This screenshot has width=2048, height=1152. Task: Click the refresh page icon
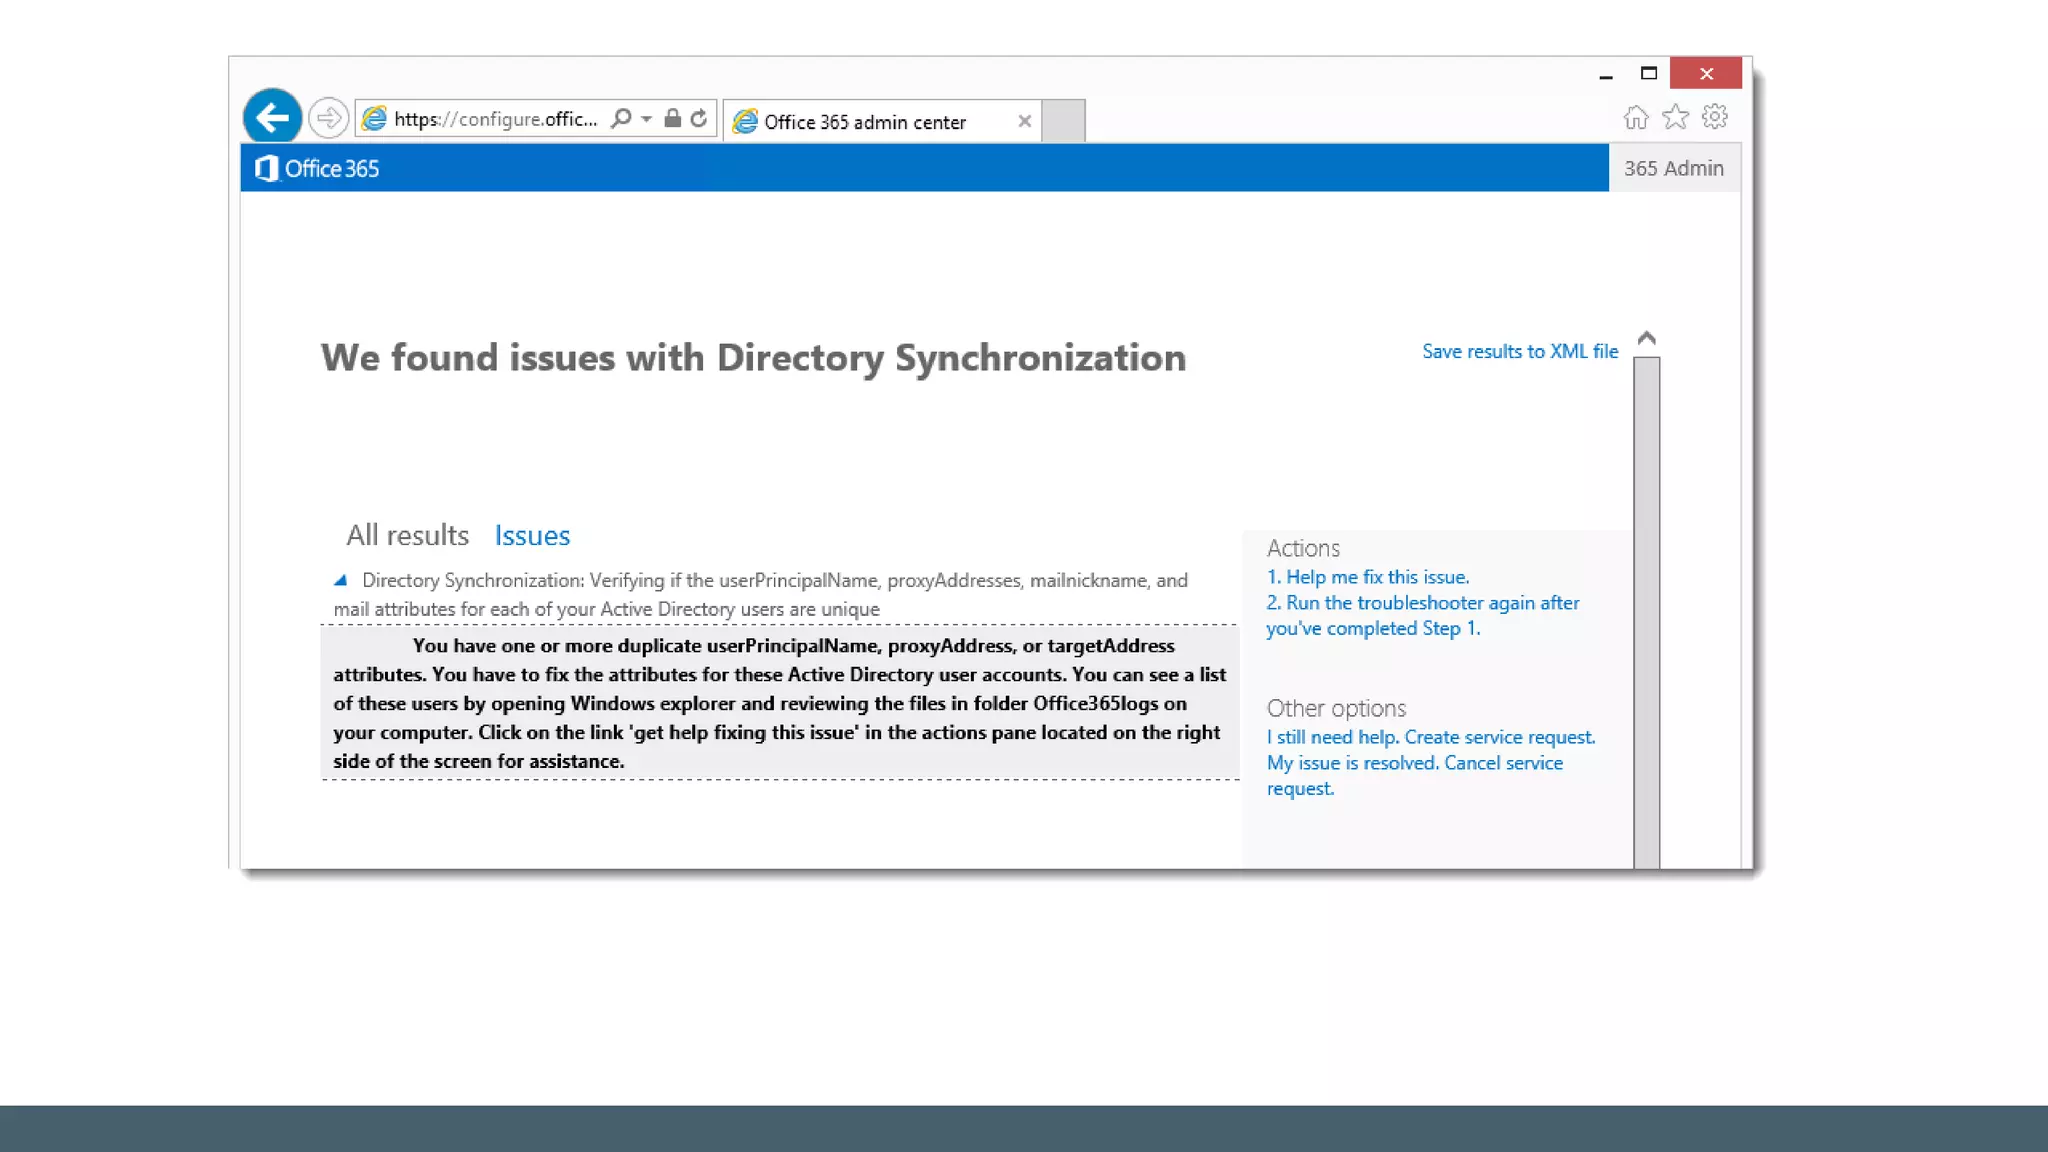[x=699, y=118]
